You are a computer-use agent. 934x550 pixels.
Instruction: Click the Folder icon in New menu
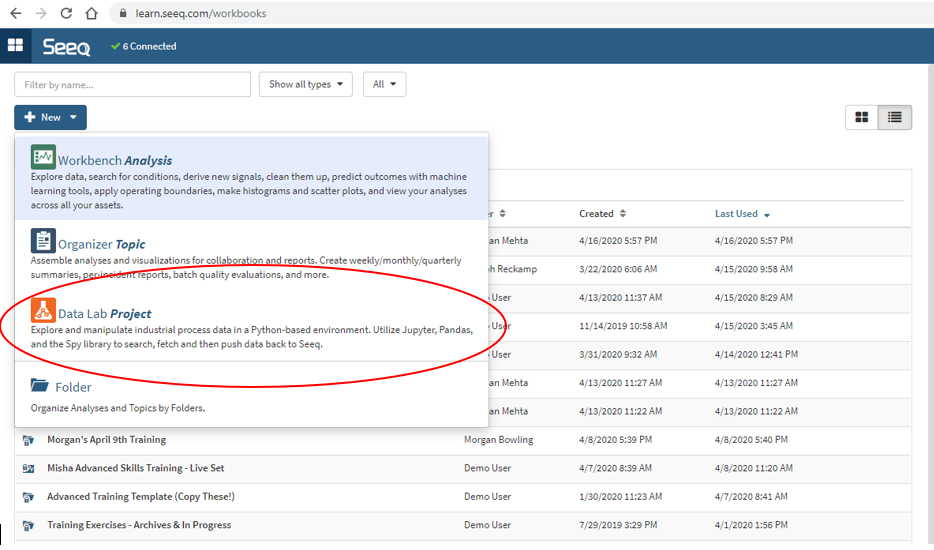pyautogui.click(x=40, y=386)
